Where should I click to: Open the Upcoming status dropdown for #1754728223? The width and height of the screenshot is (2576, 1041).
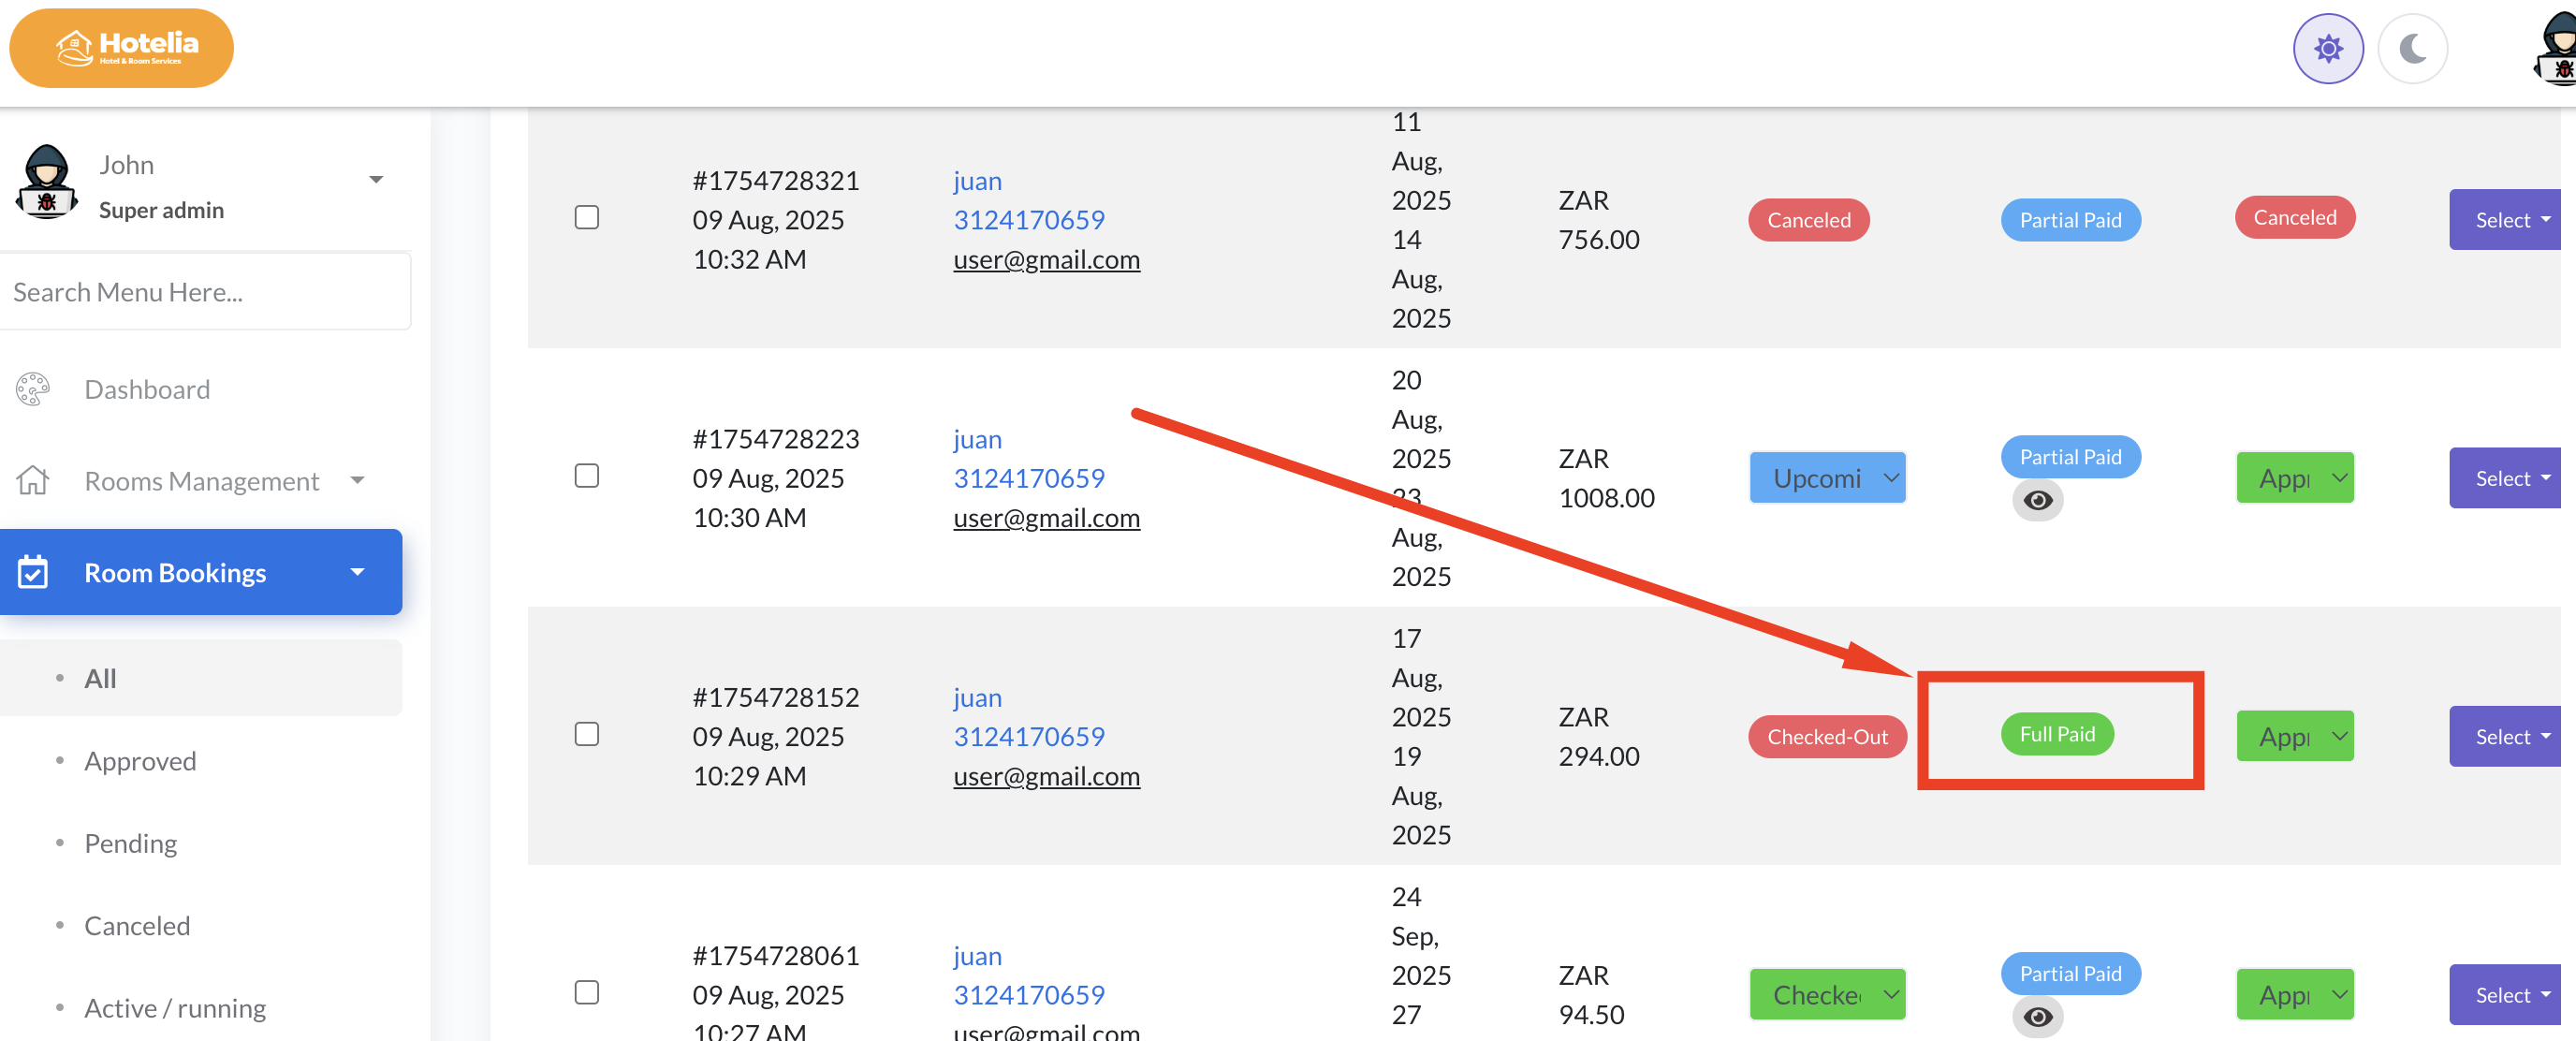pos(1827,478)
